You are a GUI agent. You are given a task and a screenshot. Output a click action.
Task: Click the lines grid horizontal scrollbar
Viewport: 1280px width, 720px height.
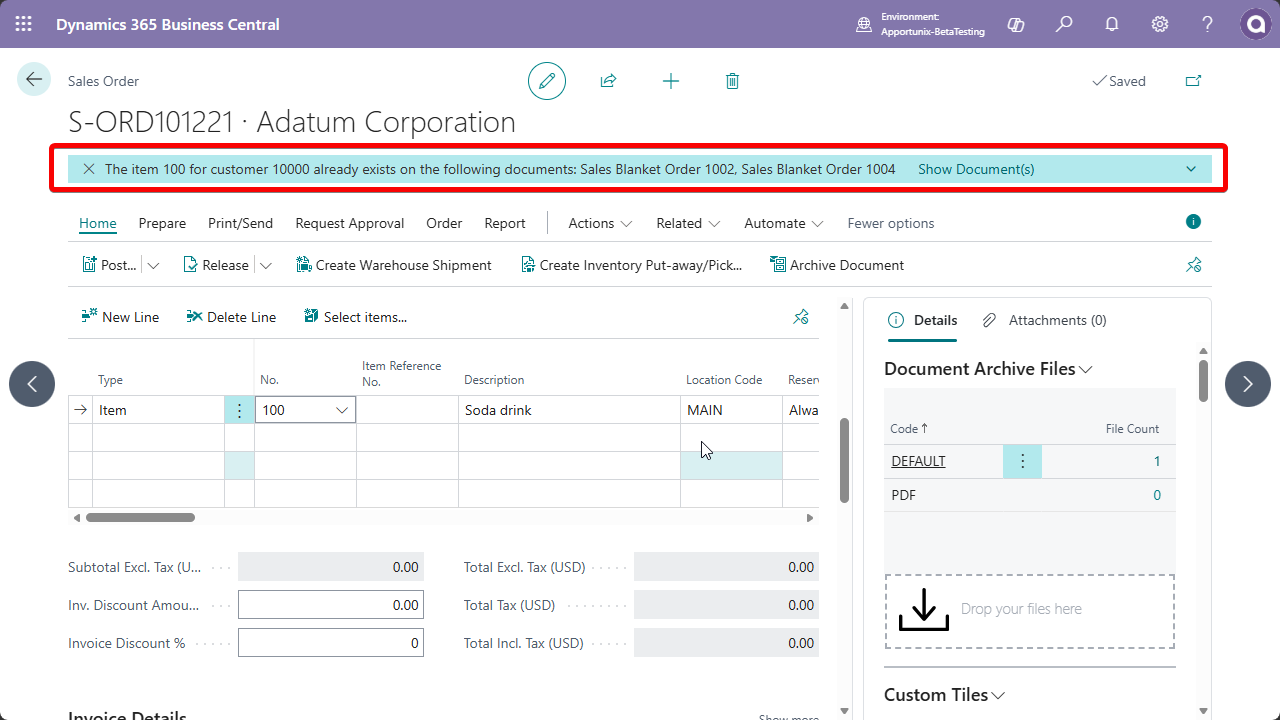[x=140, y=518]
